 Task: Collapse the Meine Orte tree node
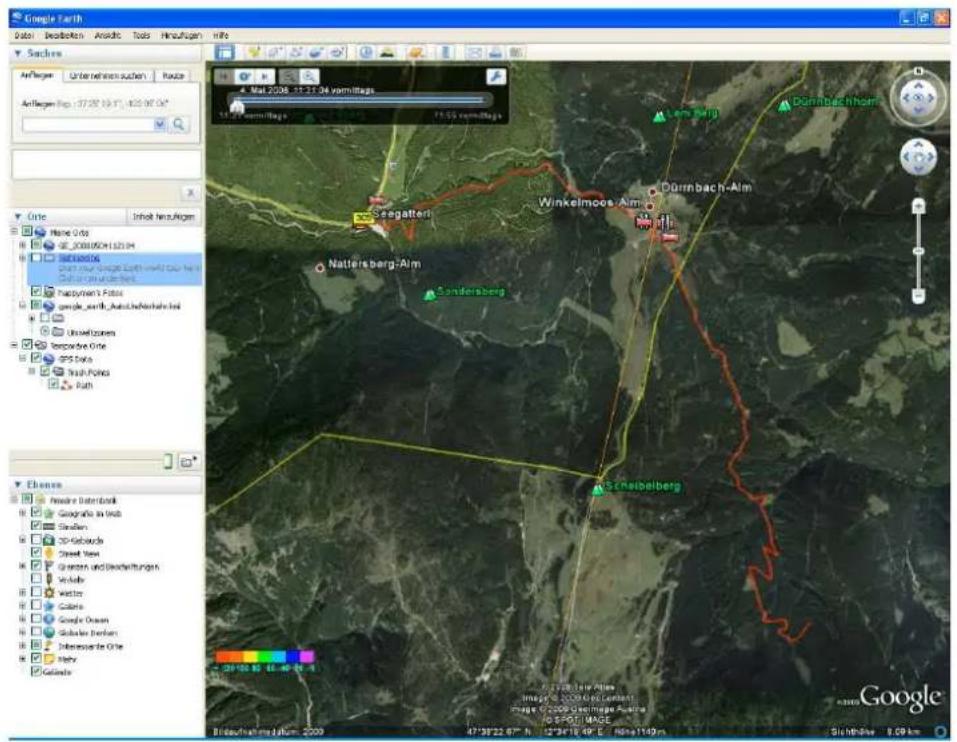pyautogui.click(x=14, y=232)
